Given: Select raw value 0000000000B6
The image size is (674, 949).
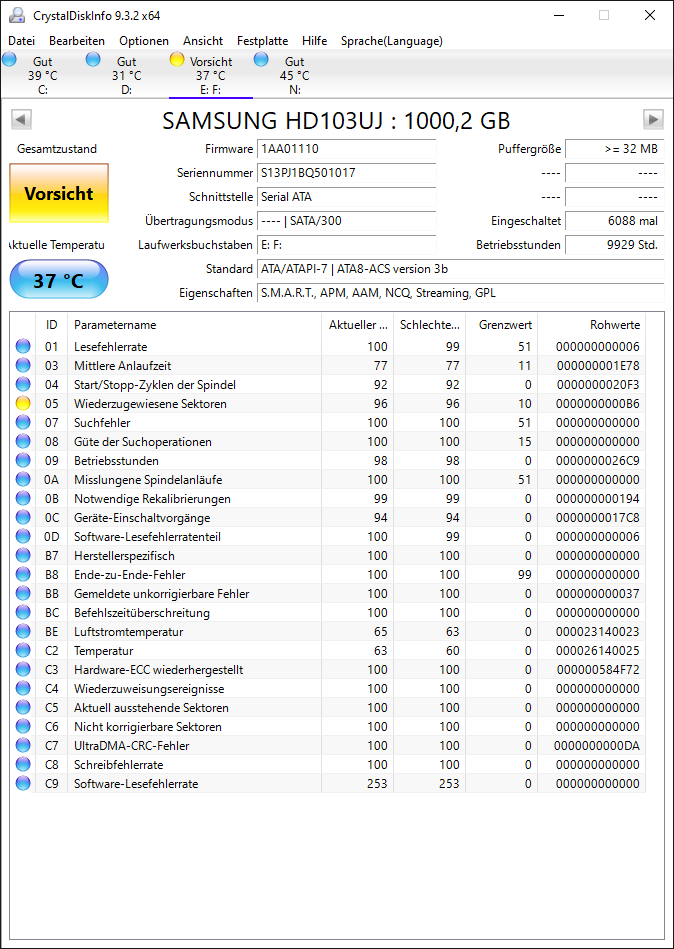Looking at the screenshot, I should pyautogui.click(x=598, y=404).
